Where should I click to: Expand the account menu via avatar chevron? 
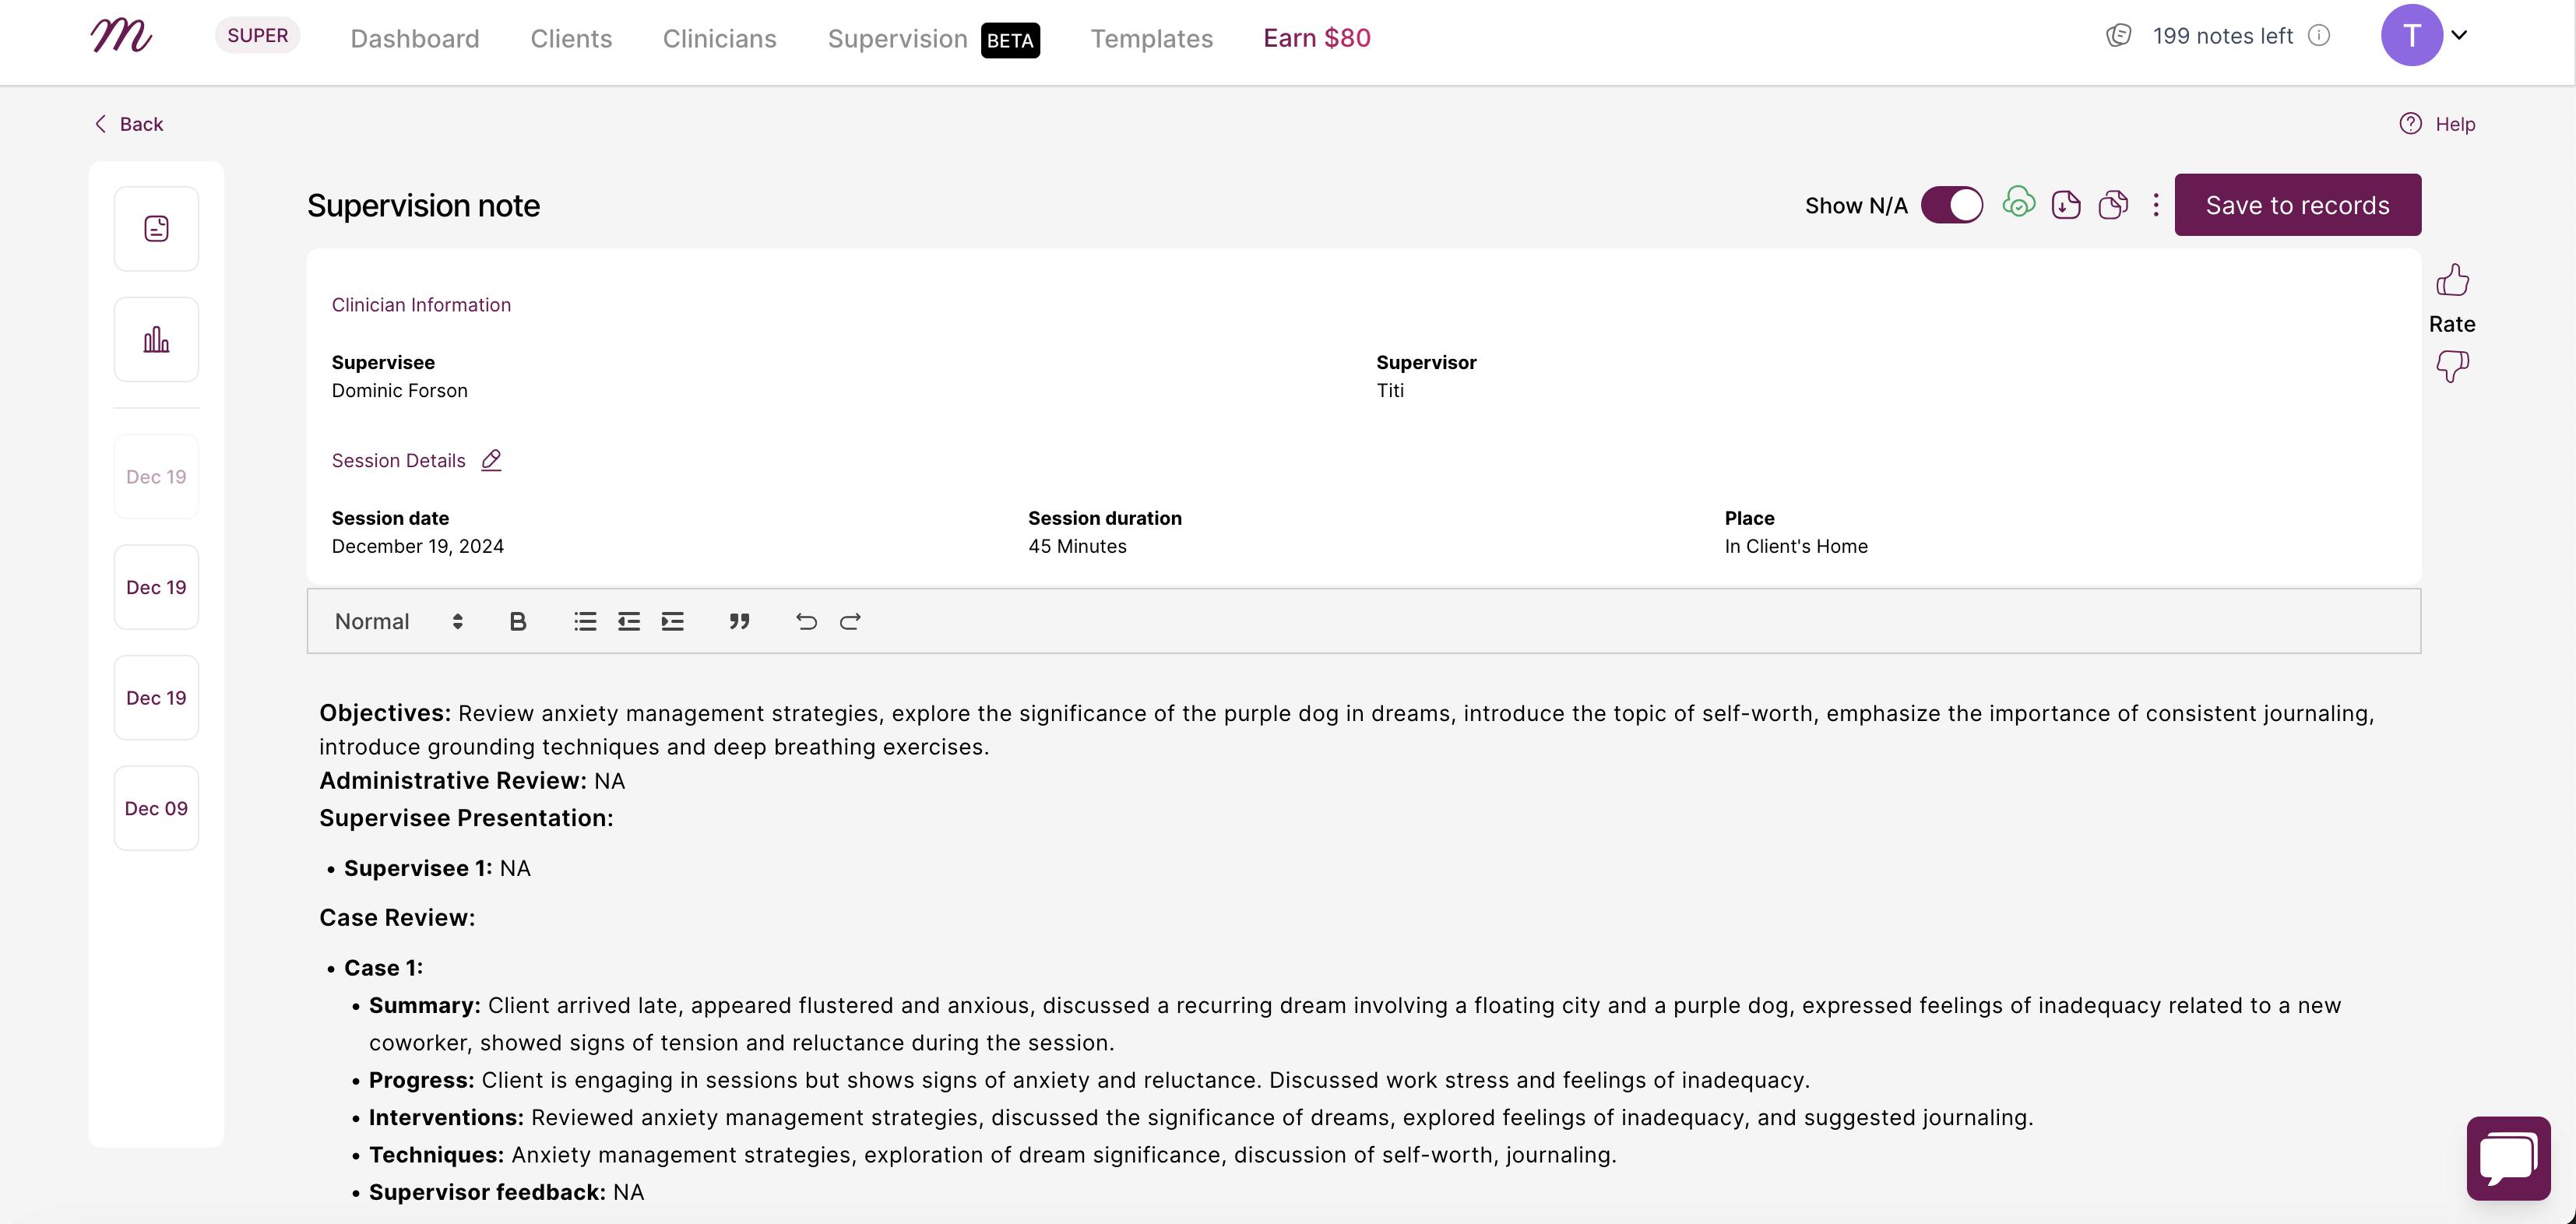pos(2459,36)
